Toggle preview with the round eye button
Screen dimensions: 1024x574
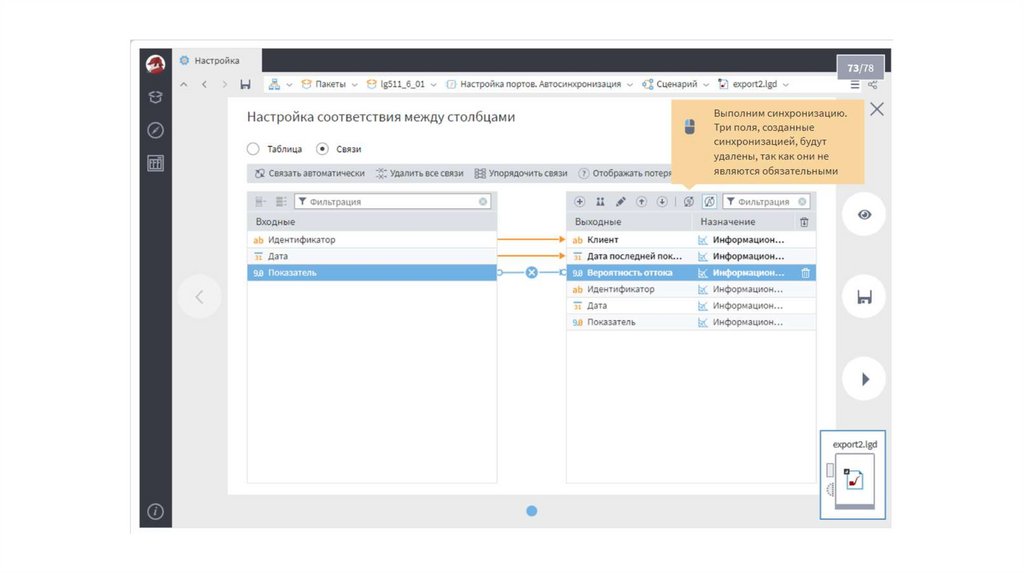click(x=864, y=214)
